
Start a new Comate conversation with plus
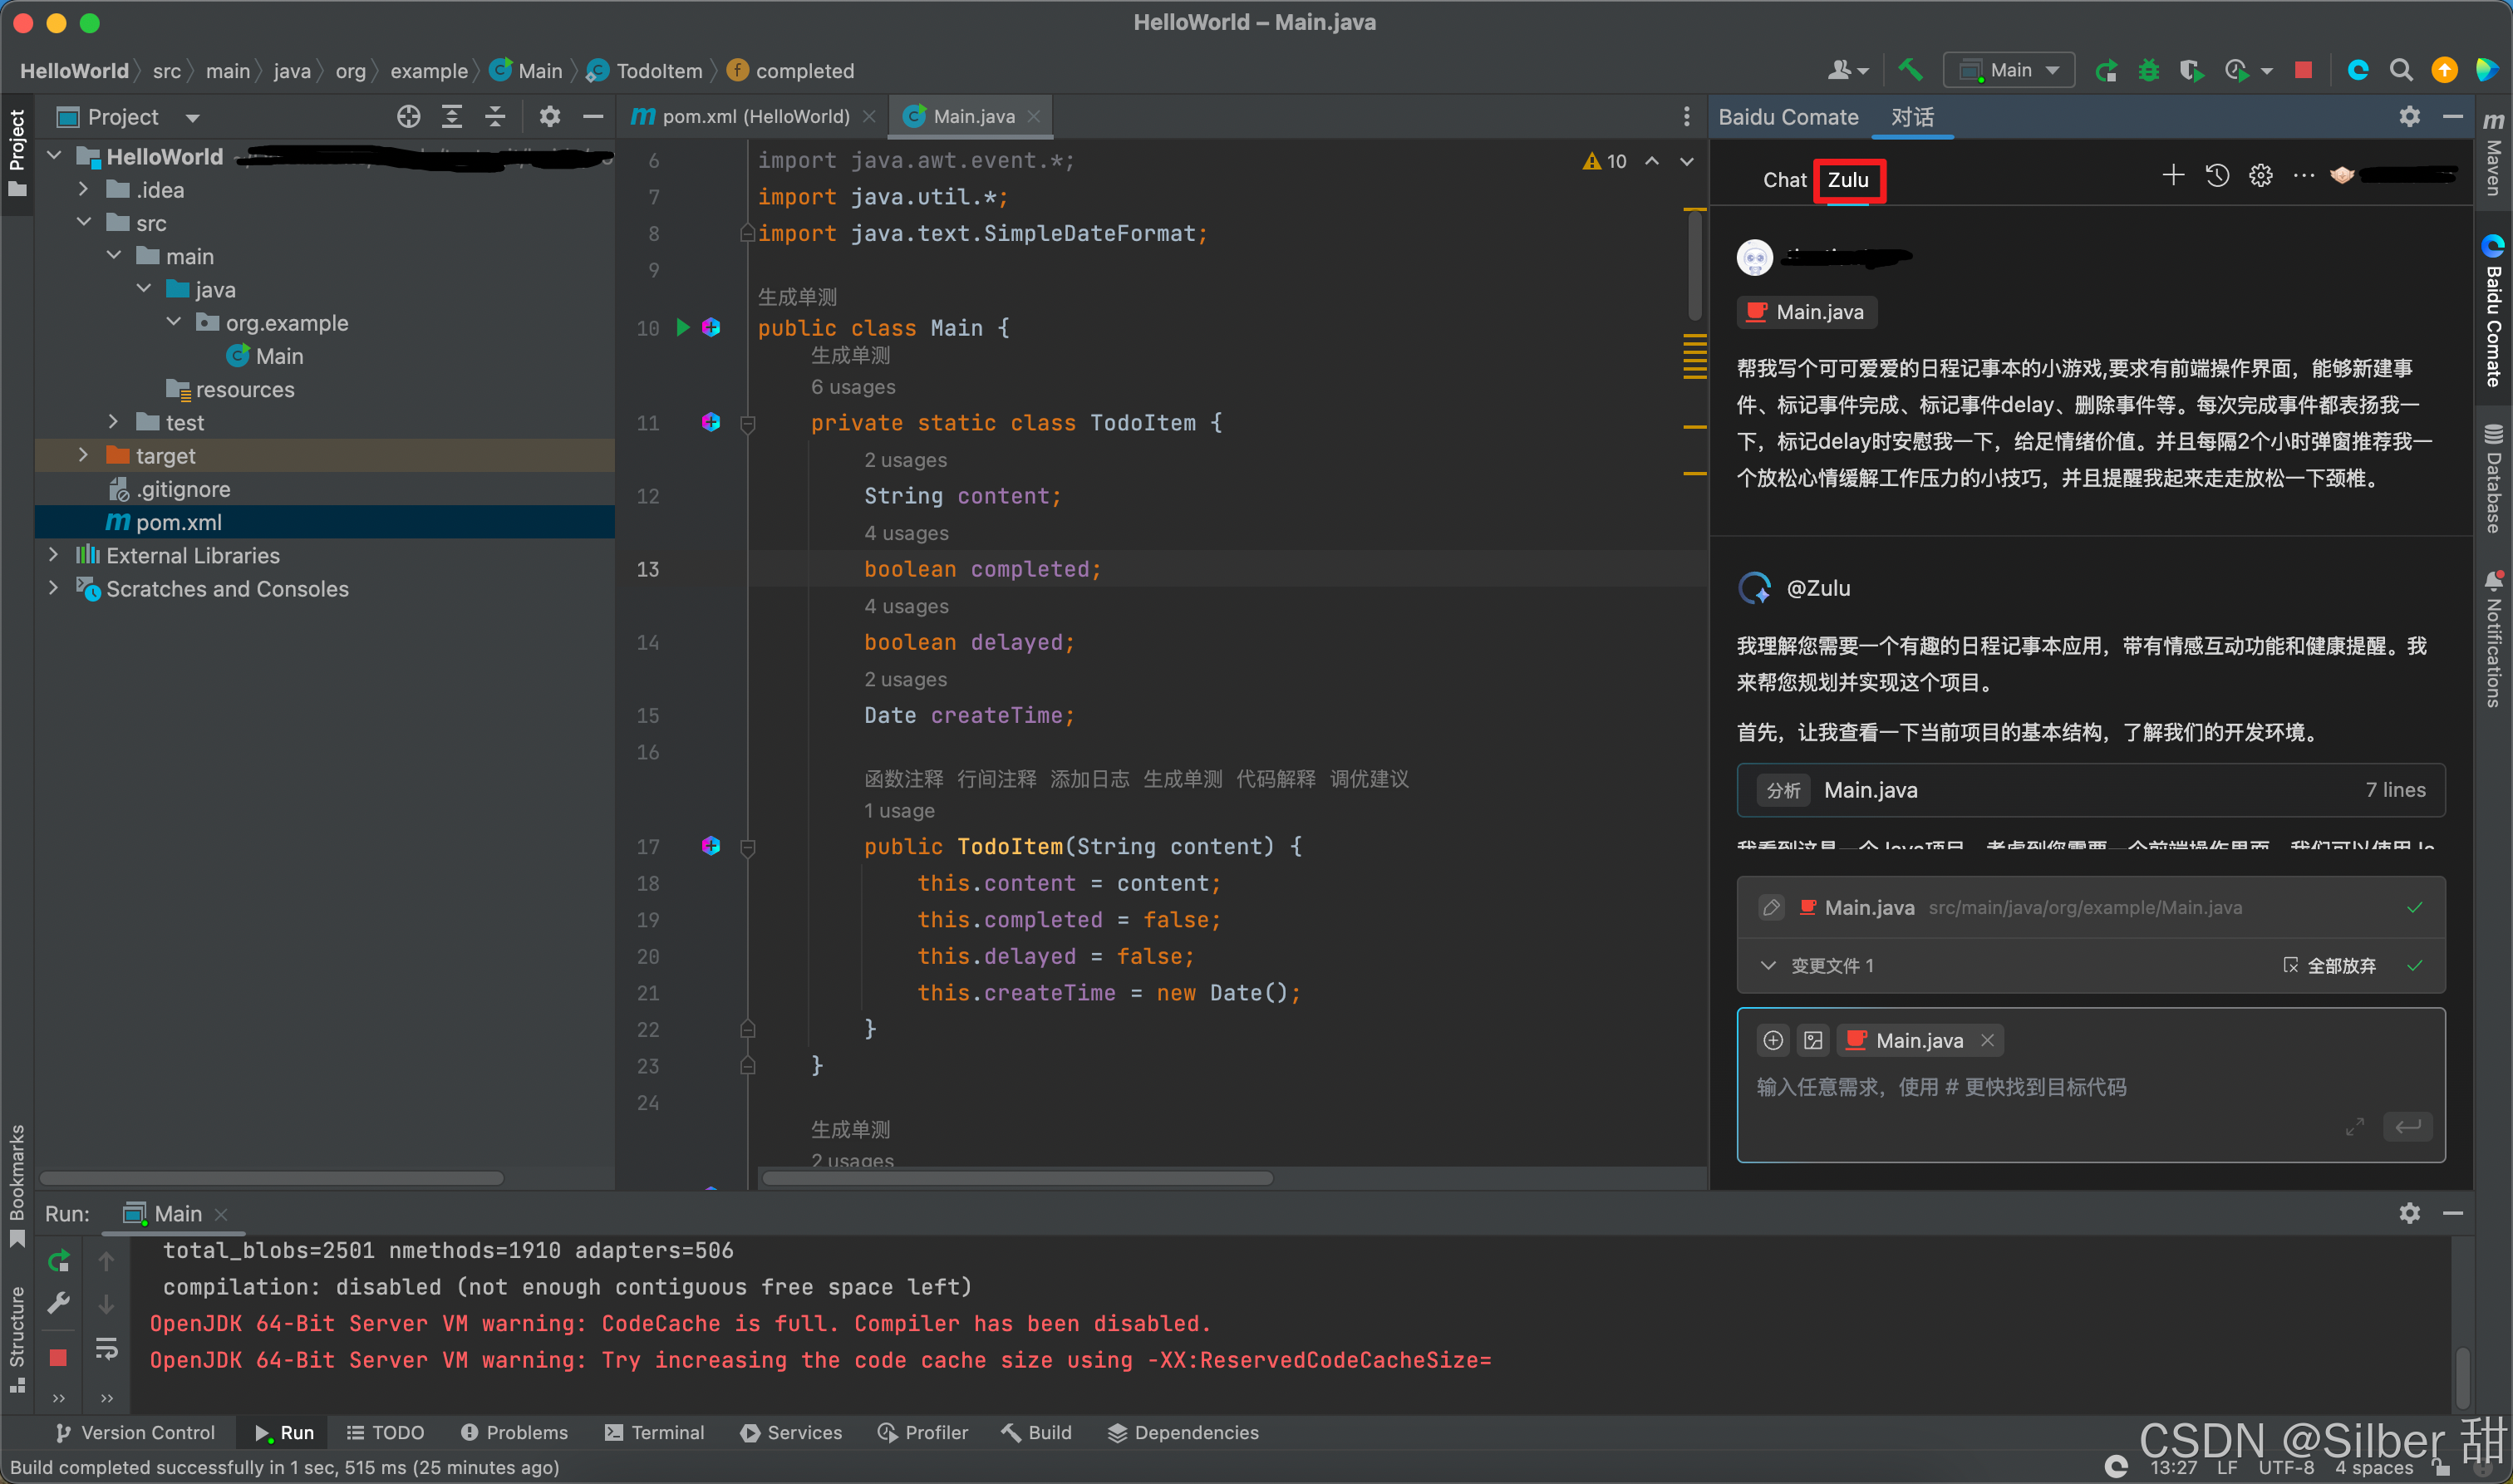[x=2172, y=176]
